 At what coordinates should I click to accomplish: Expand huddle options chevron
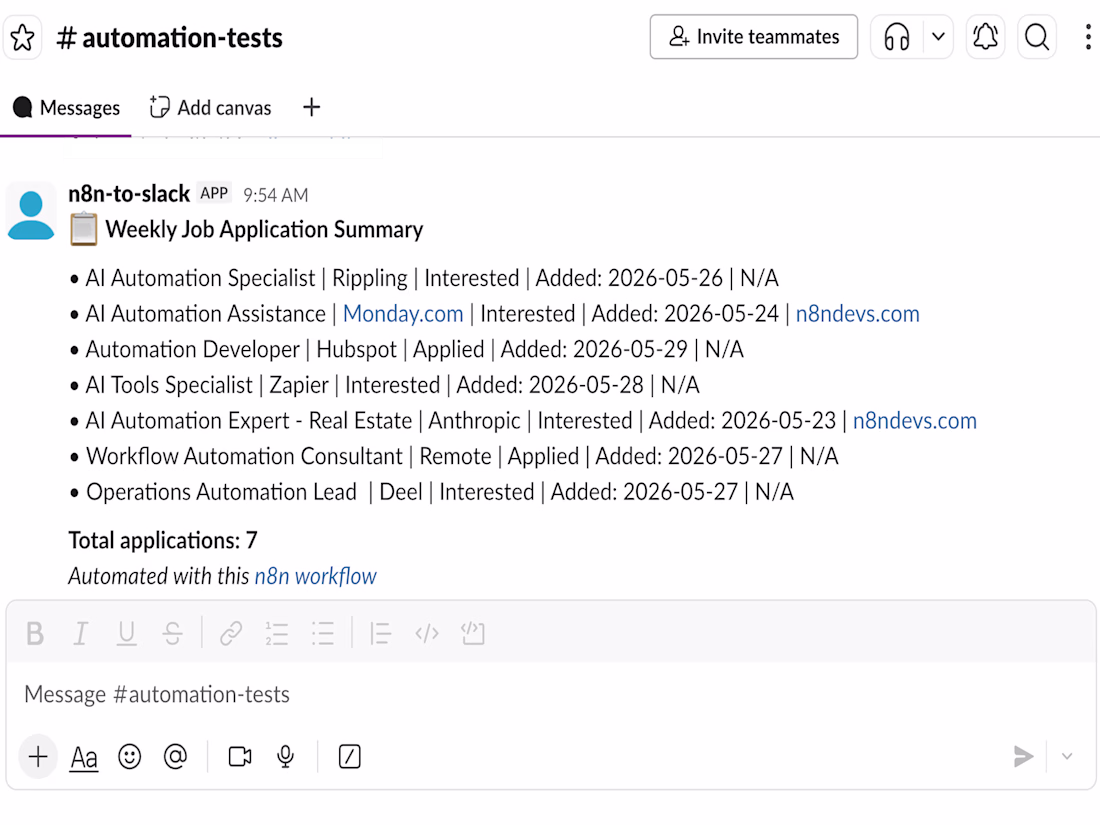(x=938, y=36)
